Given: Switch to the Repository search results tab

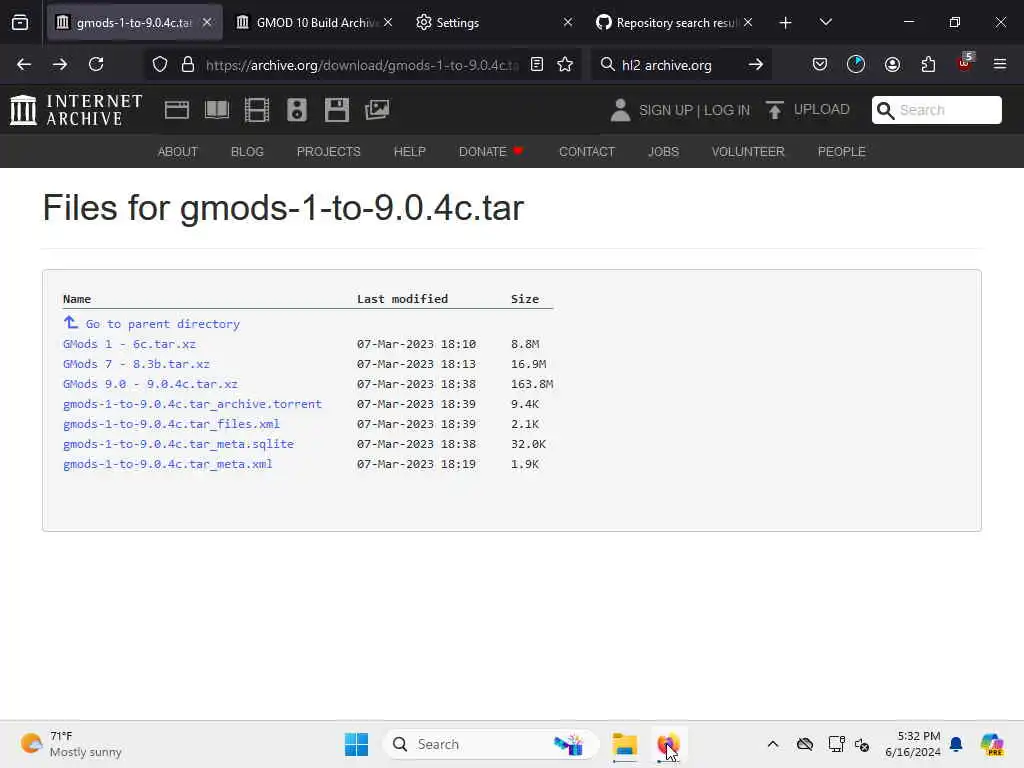Looking at the screenshot, I should 675,23.
